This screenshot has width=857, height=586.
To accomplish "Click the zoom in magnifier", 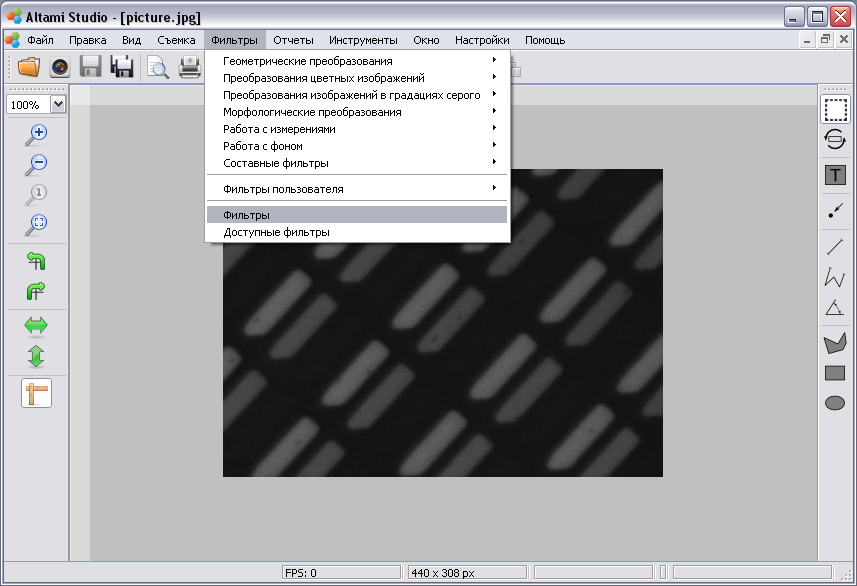I will coord(36,135).
